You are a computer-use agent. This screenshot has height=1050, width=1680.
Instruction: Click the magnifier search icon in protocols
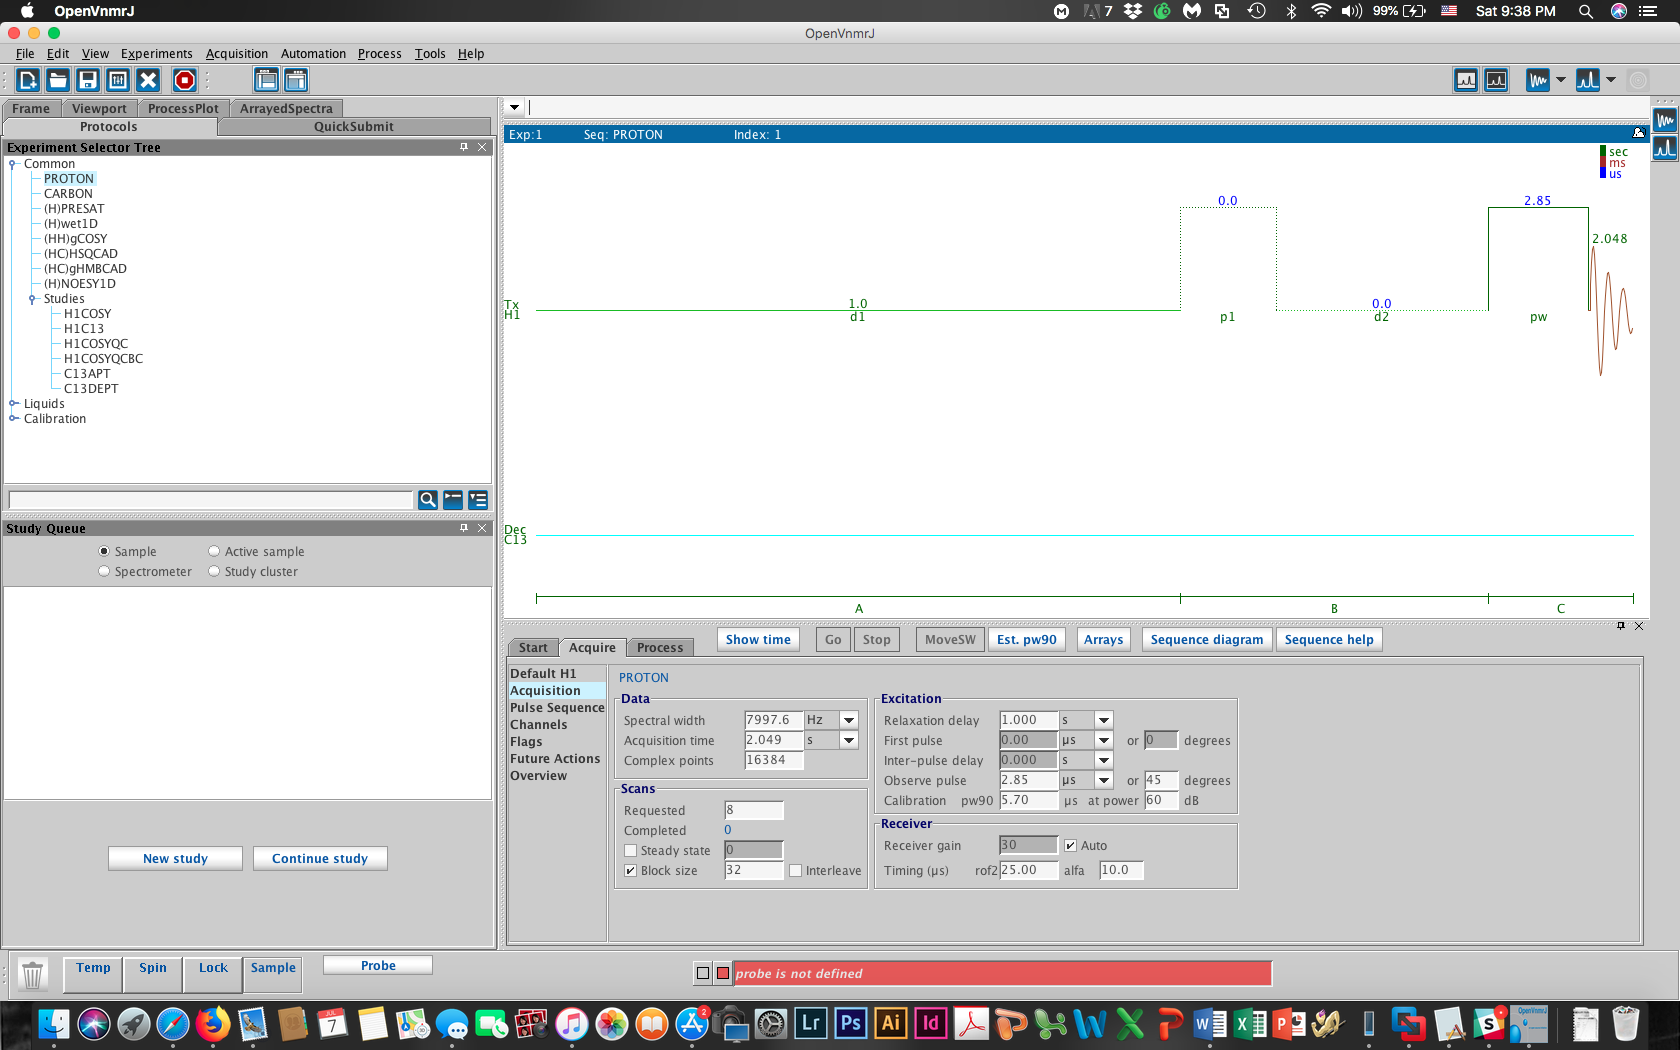coord(427,500)
